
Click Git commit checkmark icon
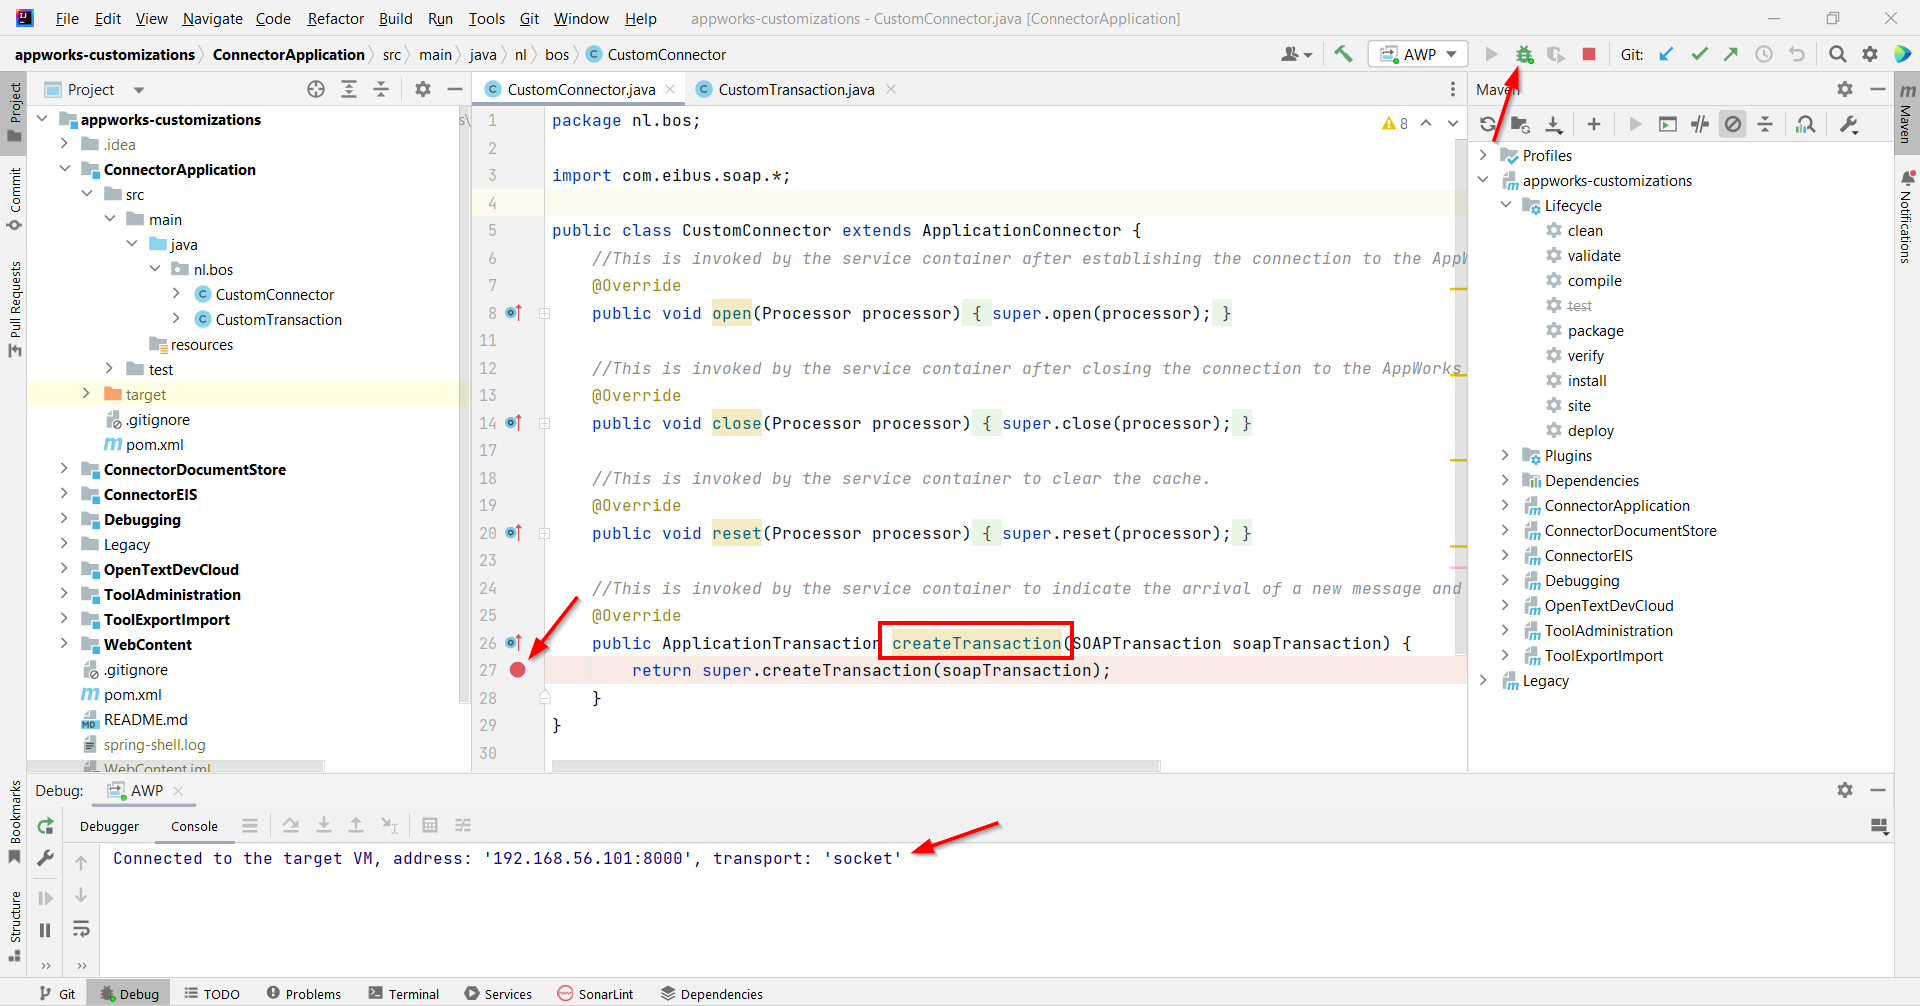[x=1699, y=55]
